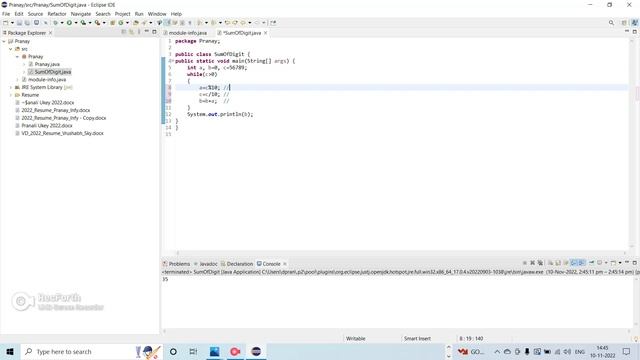Switch to the Declaration tab
Image resolution: width=640 pixels, height=360 pixels.
(237, 264)
